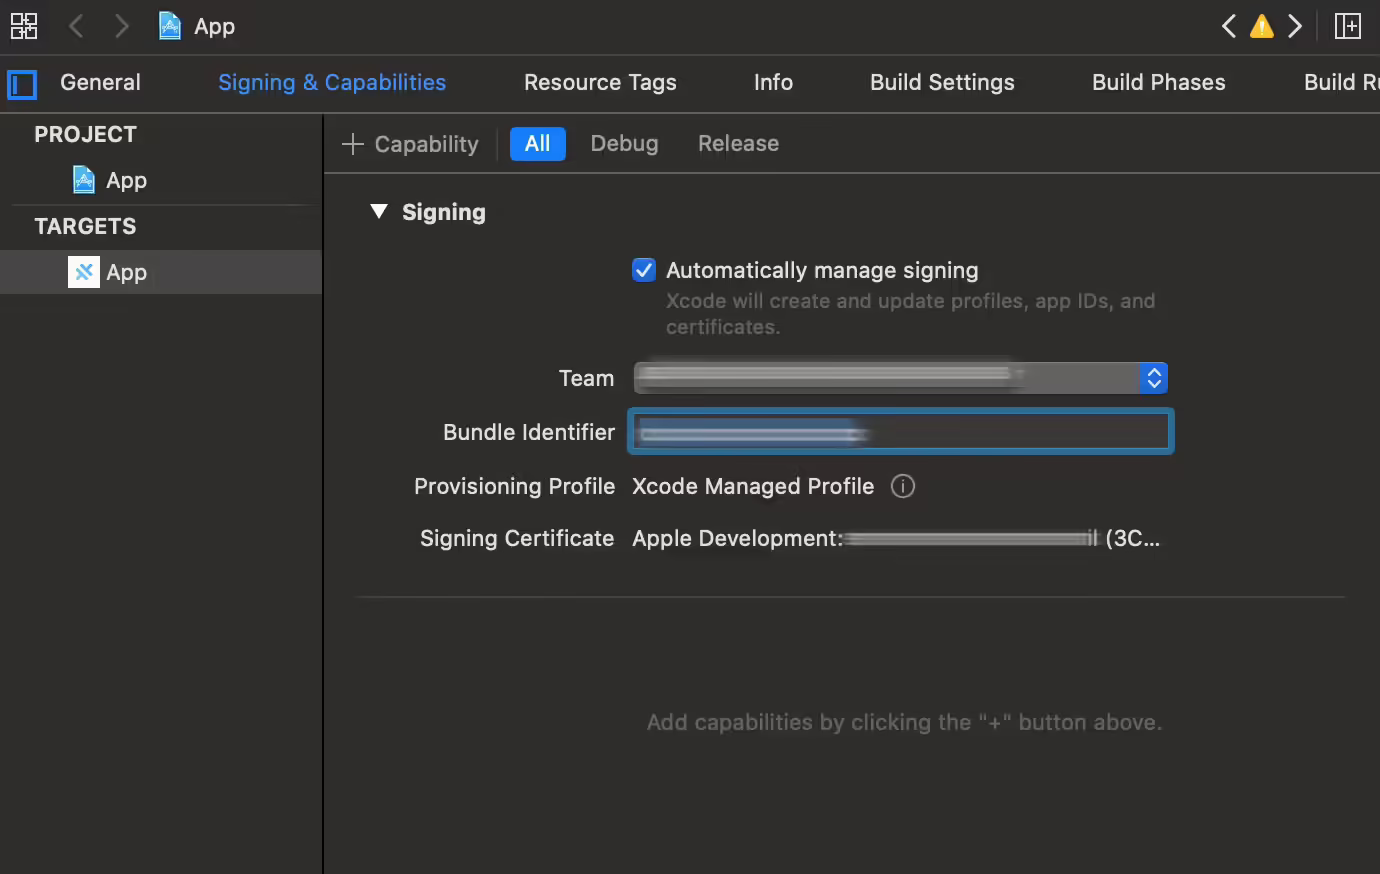This screenshot has height=874, width=1380.
Task: Jump to previous issue arrow
Action: (1229, 26)
